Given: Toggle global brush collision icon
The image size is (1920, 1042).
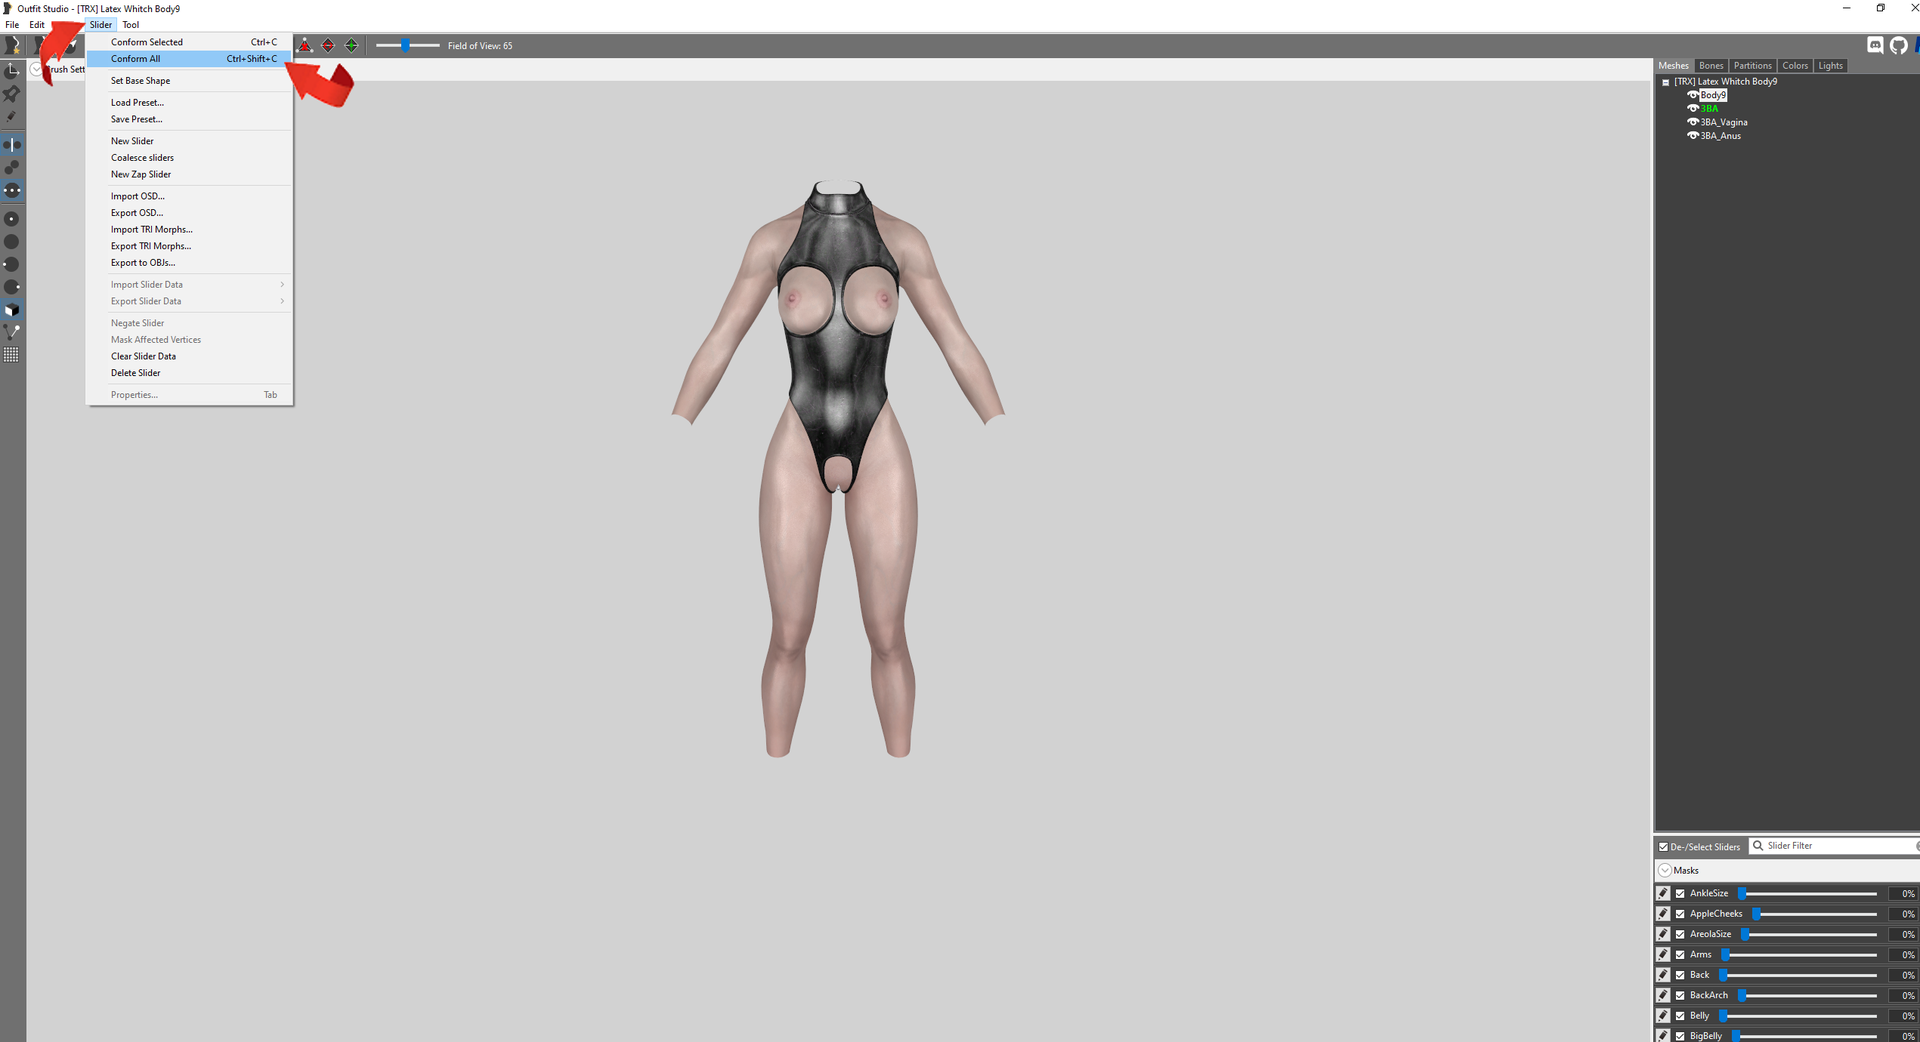Looking at the screenshot, I should tap(12, 190).
